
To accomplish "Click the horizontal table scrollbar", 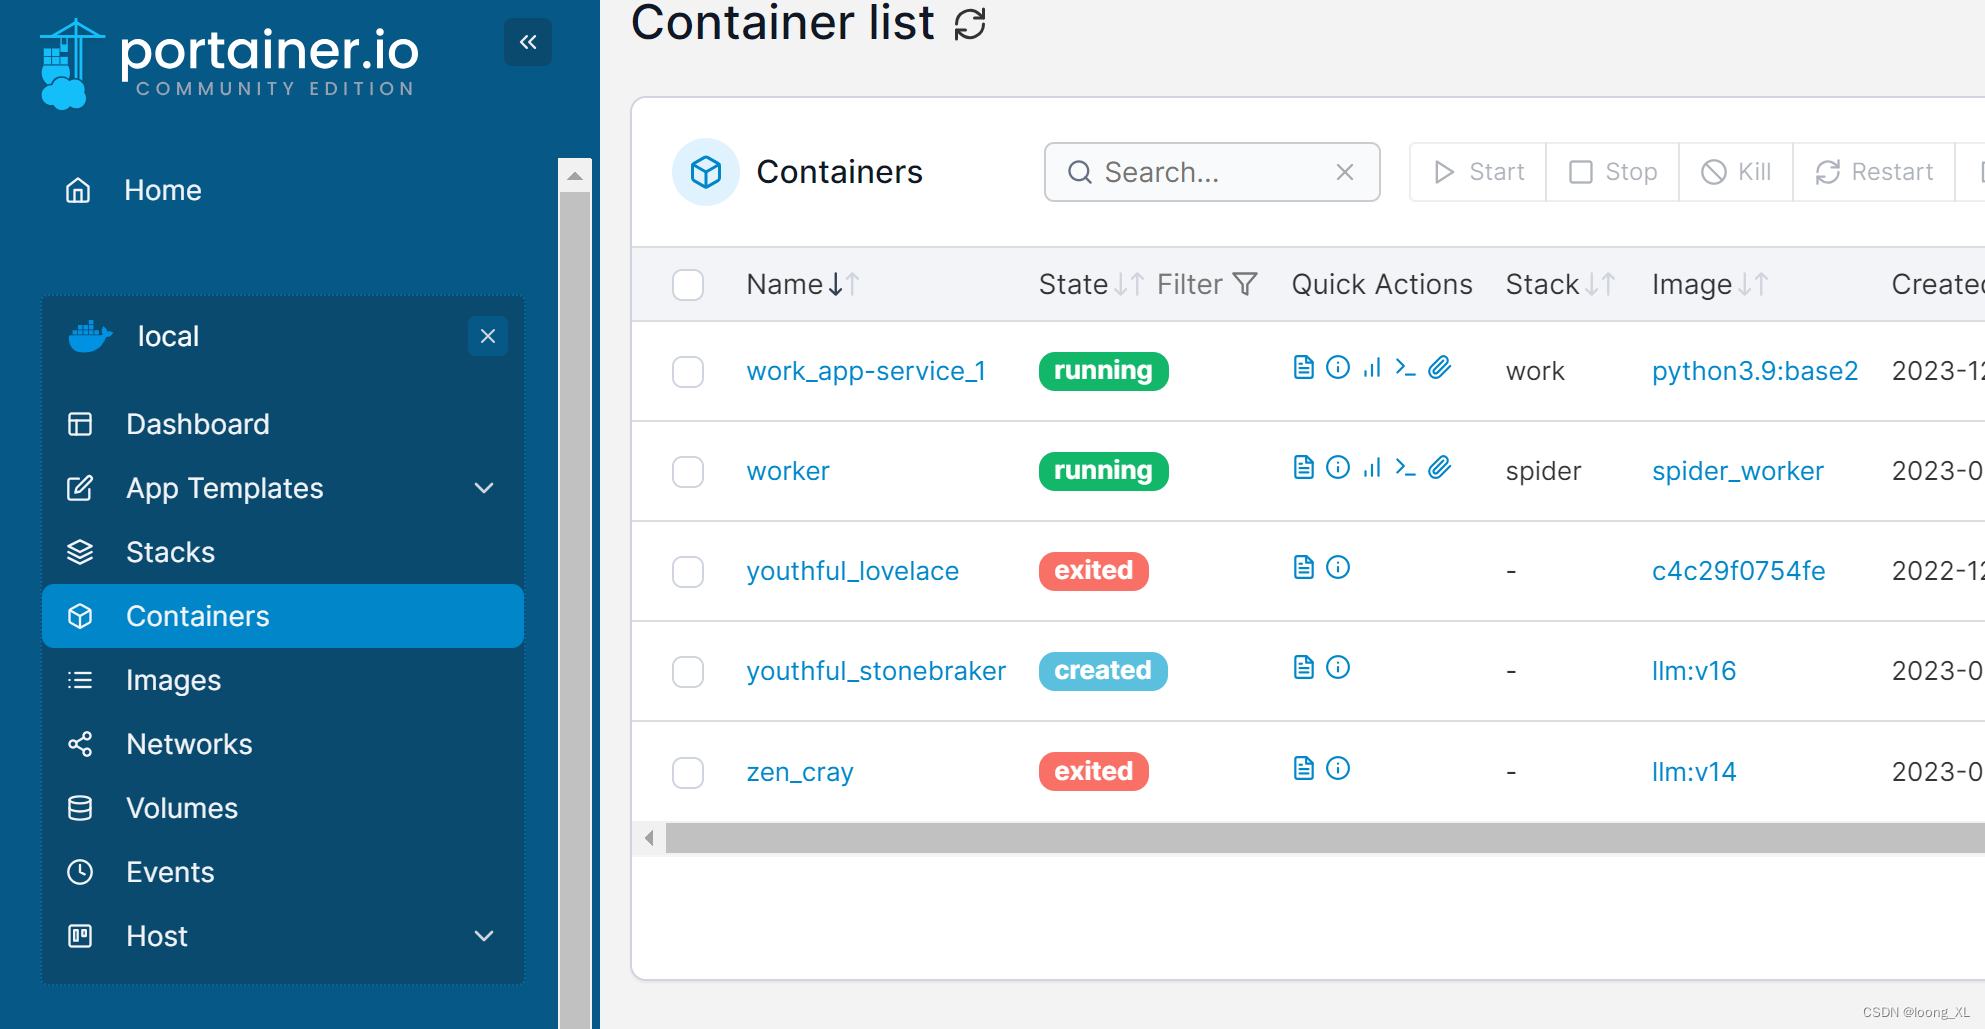I will tap(1325, 838).
